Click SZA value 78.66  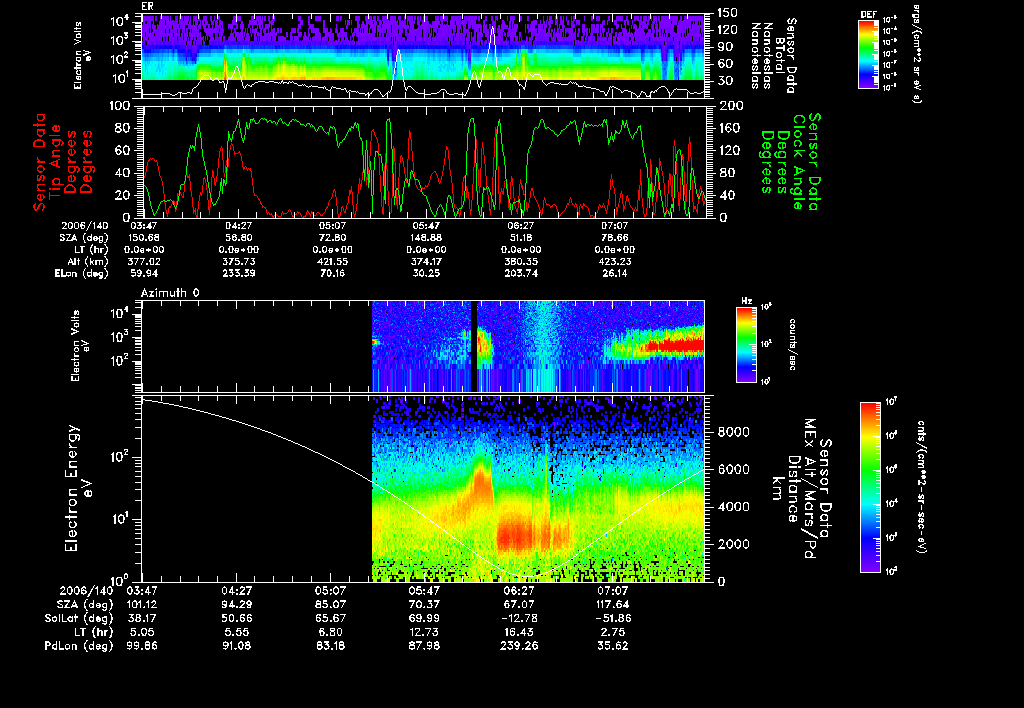pyautogui.click(x=615, y=238)
